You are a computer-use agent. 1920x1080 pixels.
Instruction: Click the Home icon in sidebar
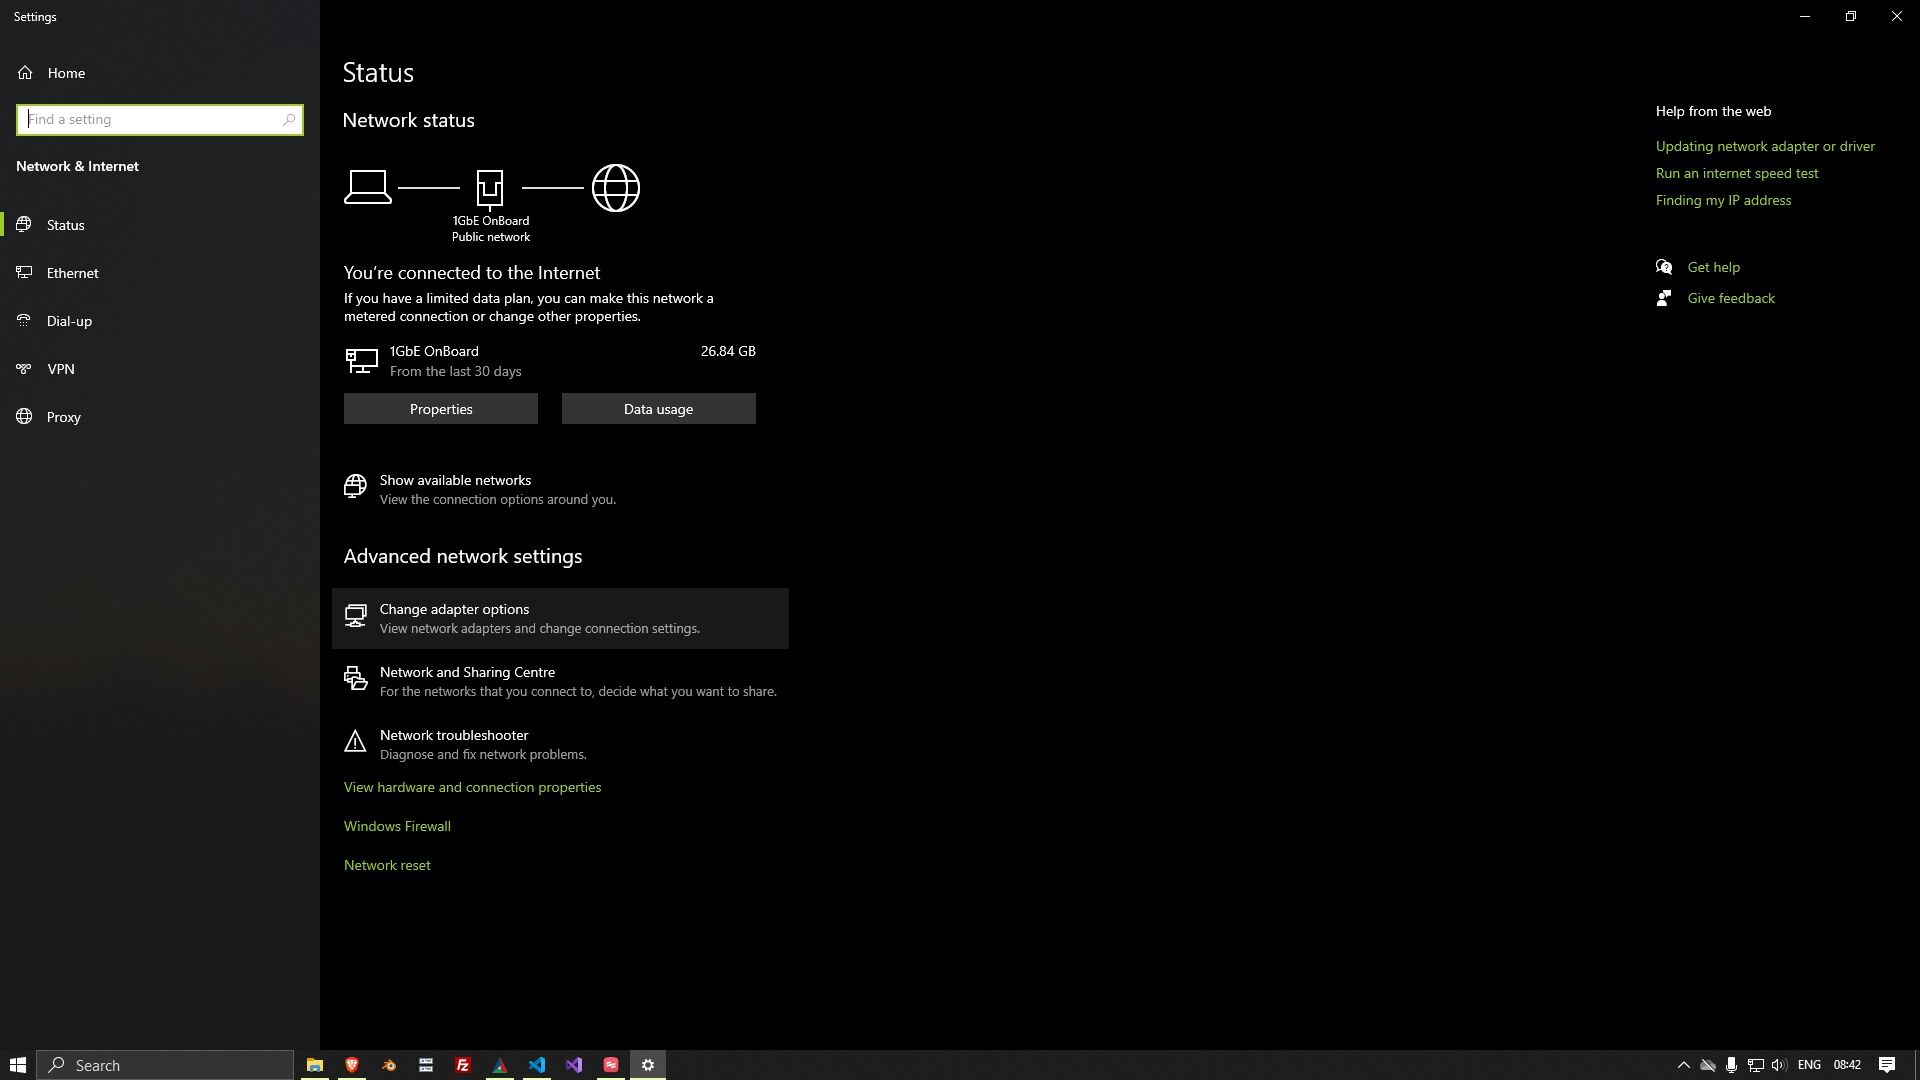pyautogui.click(x=25, y=73)
